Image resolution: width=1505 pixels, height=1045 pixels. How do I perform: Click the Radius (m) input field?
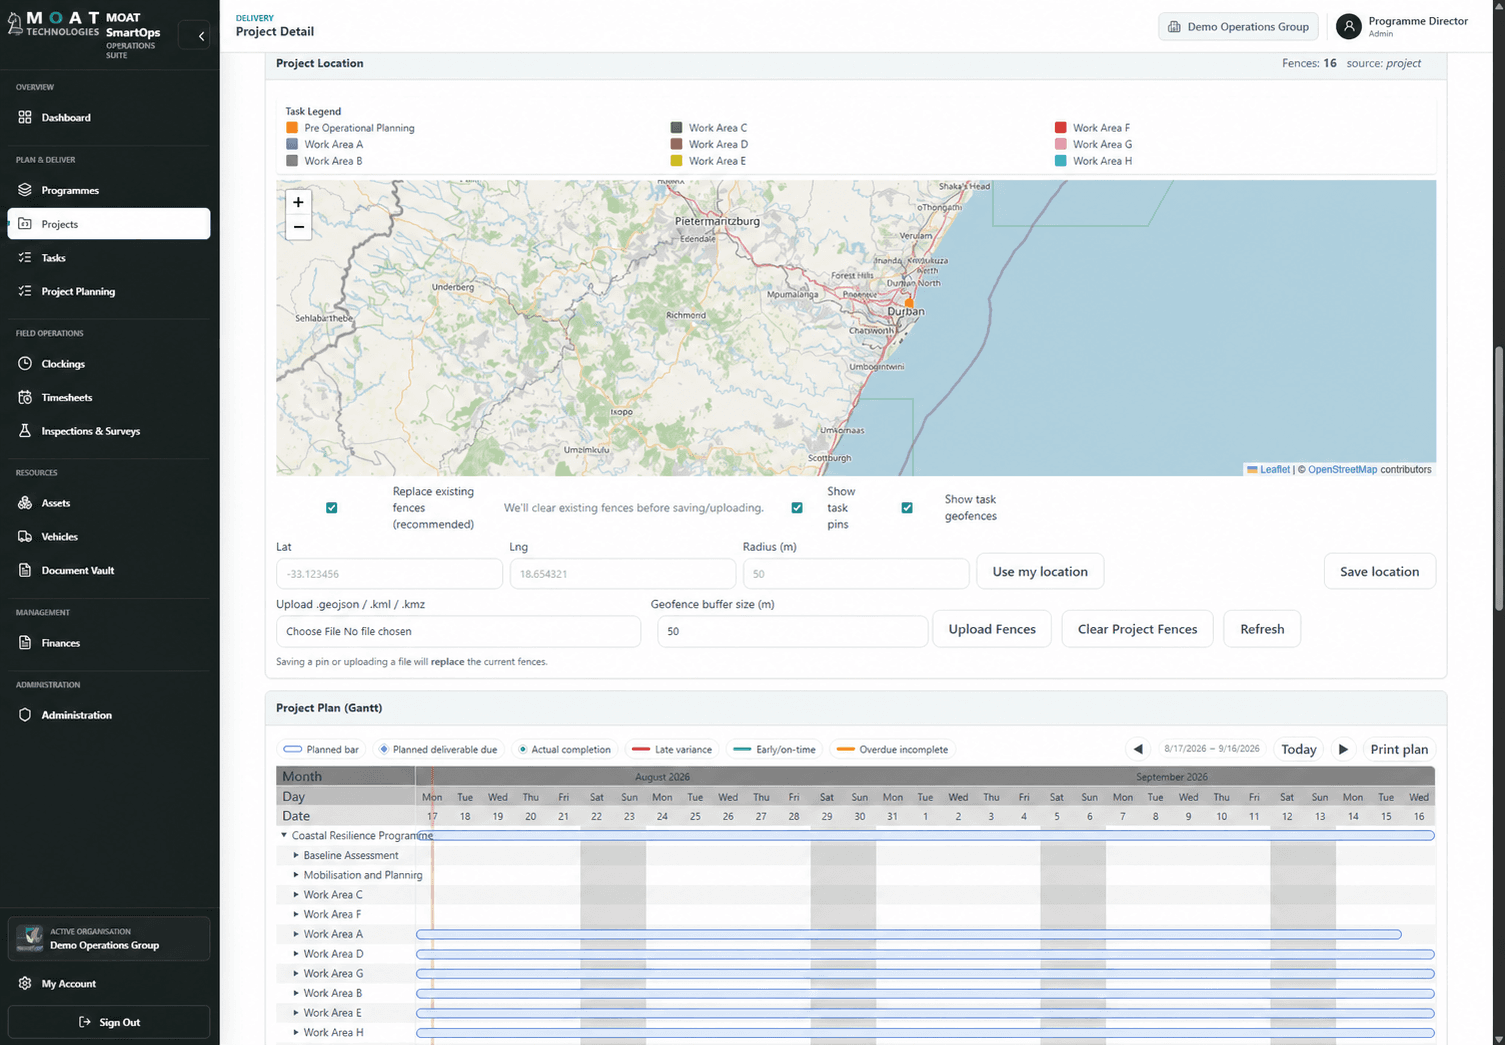[x=856, y=574]
